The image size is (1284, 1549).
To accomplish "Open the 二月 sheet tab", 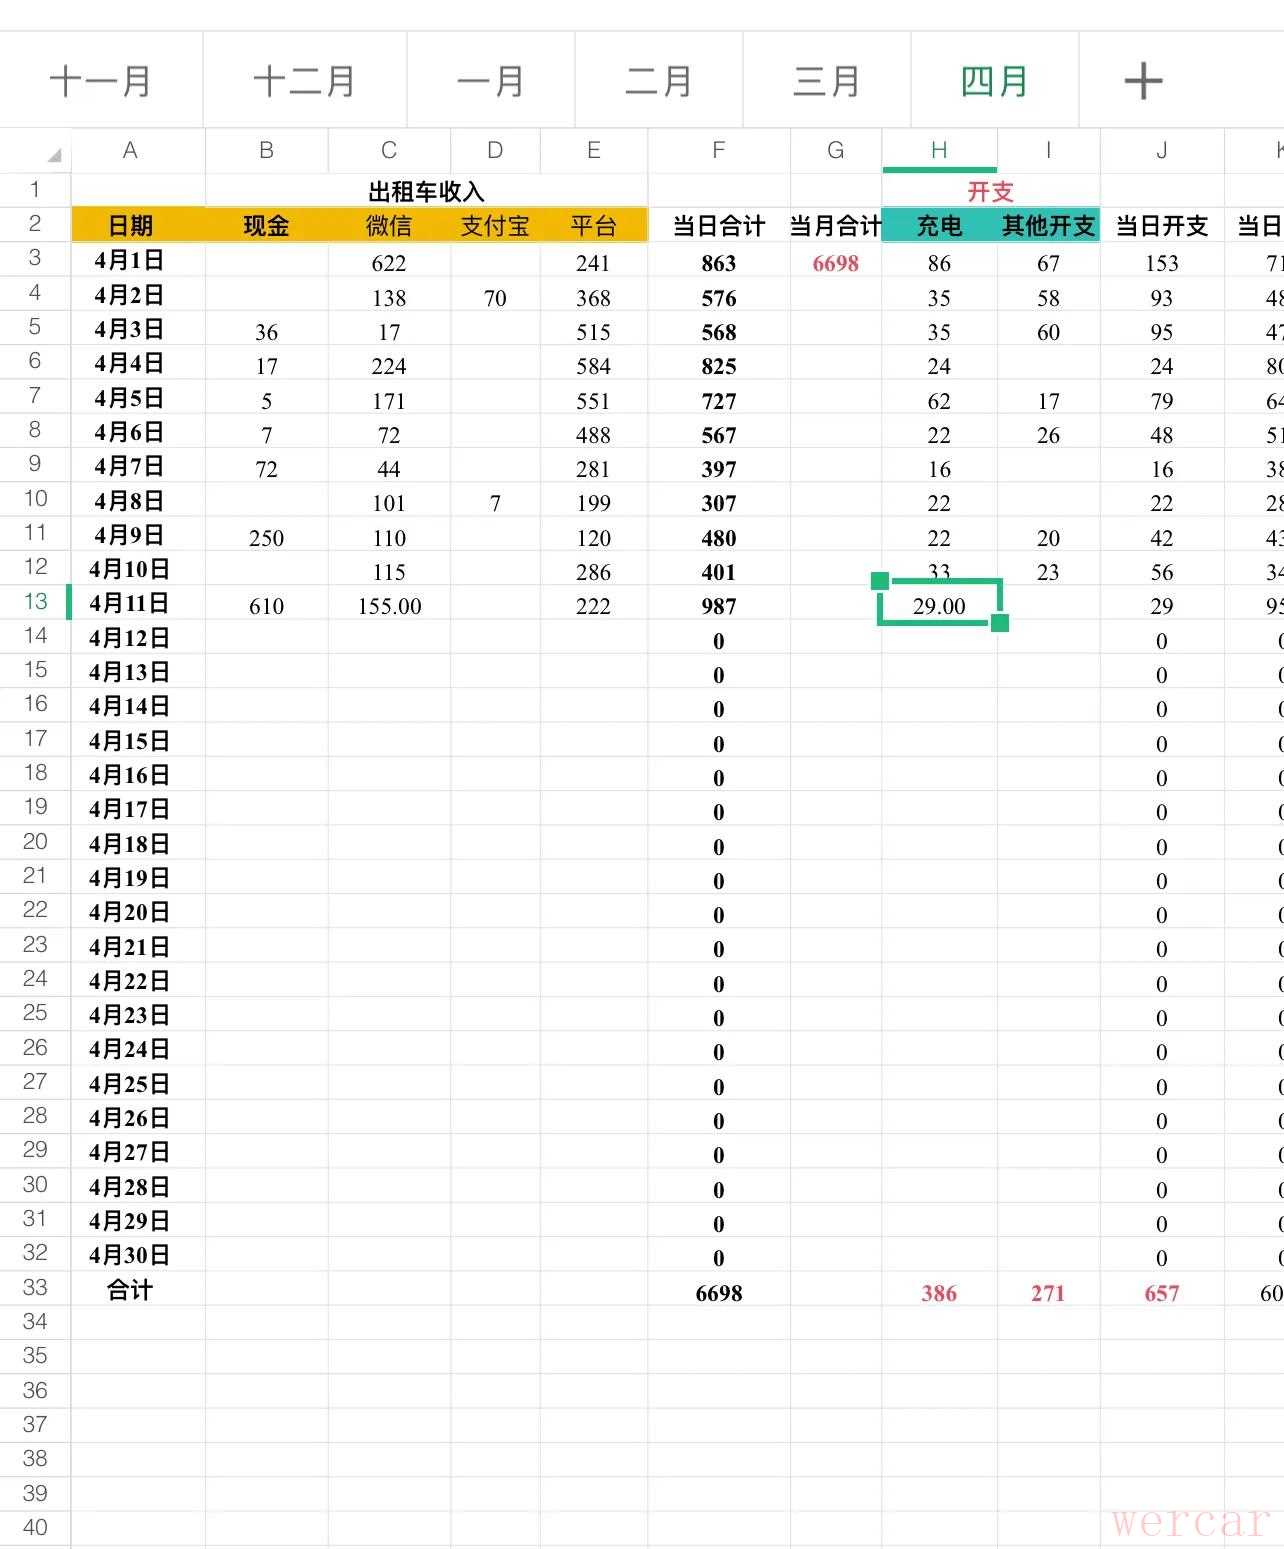I will [x=659, y=81].
